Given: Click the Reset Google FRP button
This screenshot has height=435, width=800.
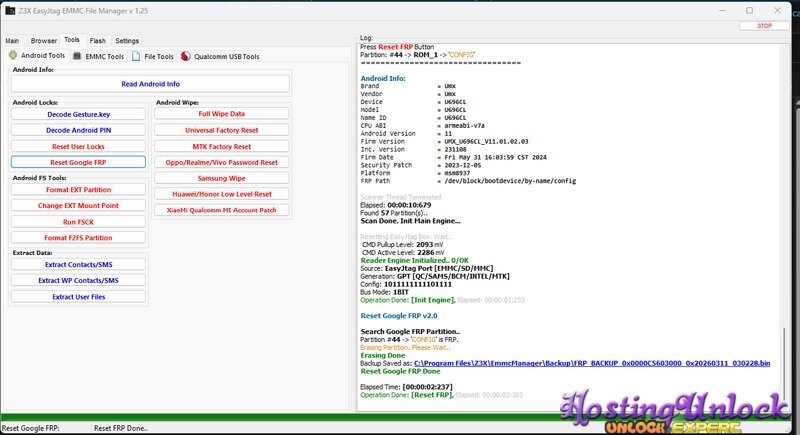Looking at the screenshot, I should tap(78, 162).
